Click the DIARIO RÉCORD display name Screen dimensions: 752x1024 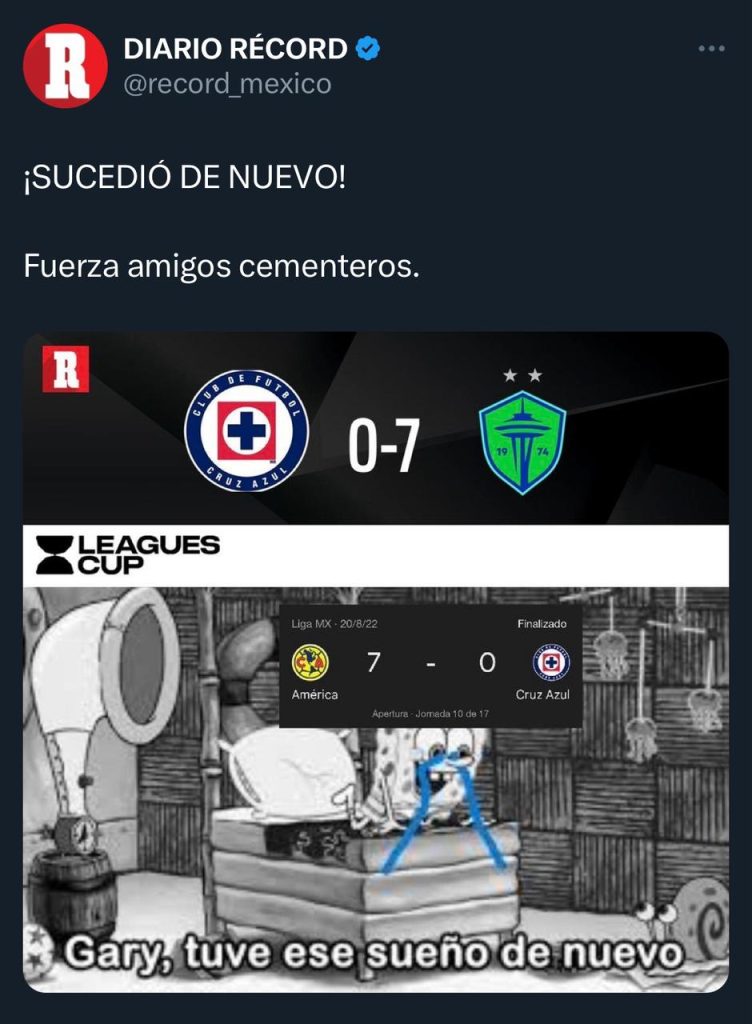235,49
